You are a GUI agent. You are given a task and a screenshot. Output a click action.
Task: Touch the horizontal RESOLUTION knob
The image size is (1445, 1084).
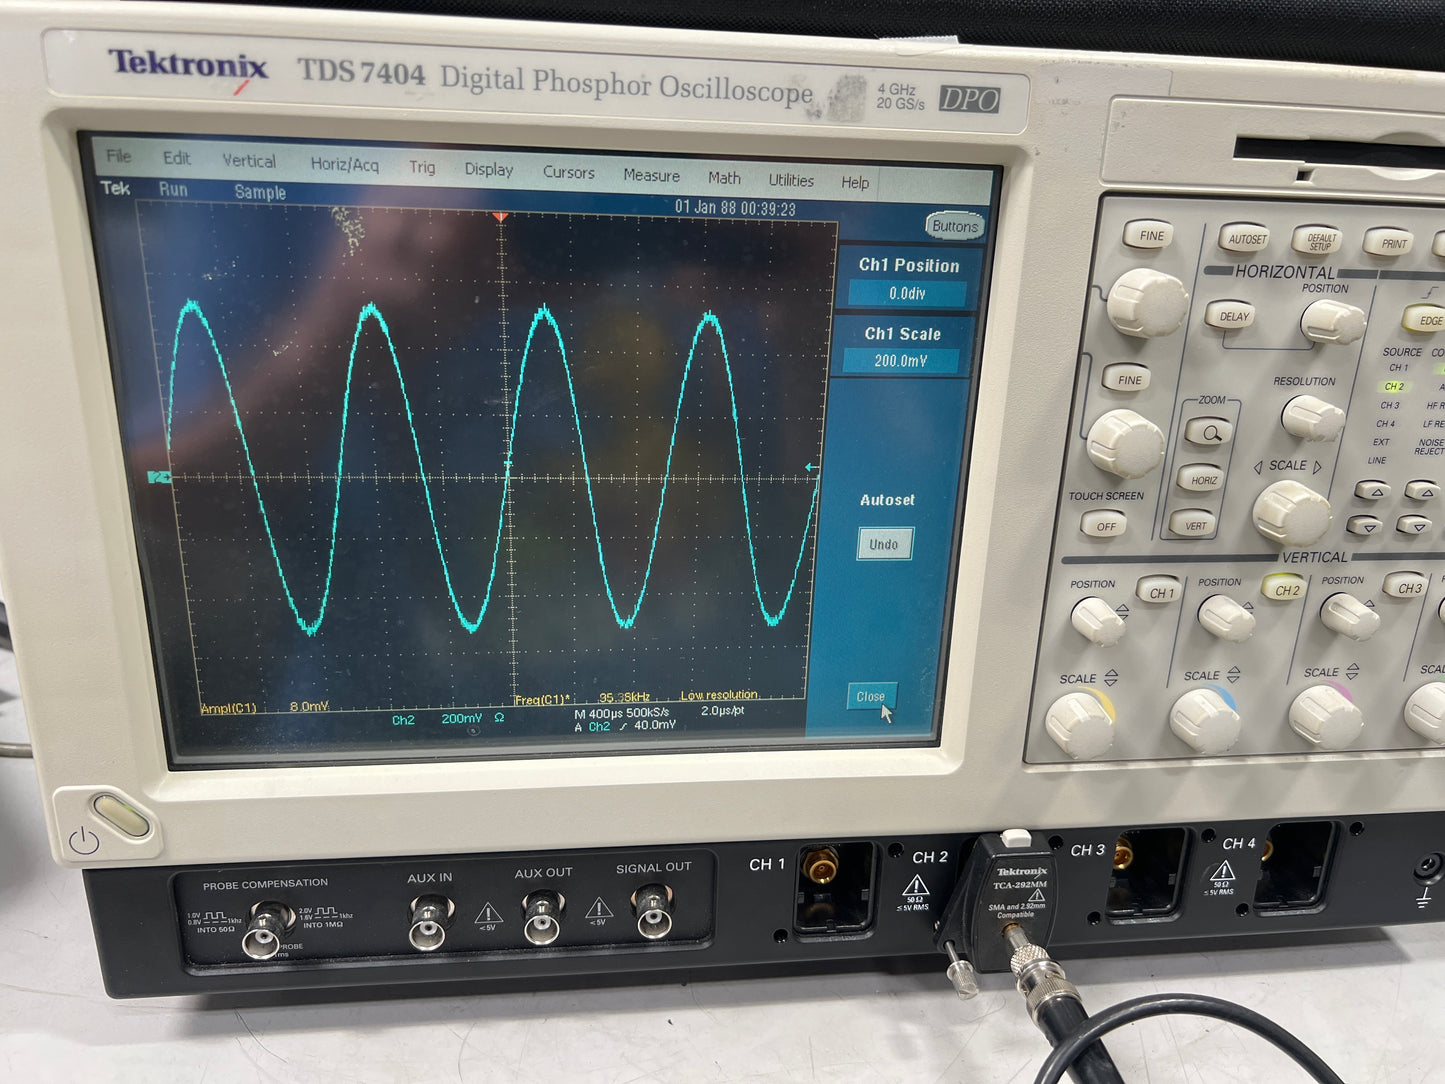tap(1312, 418)
